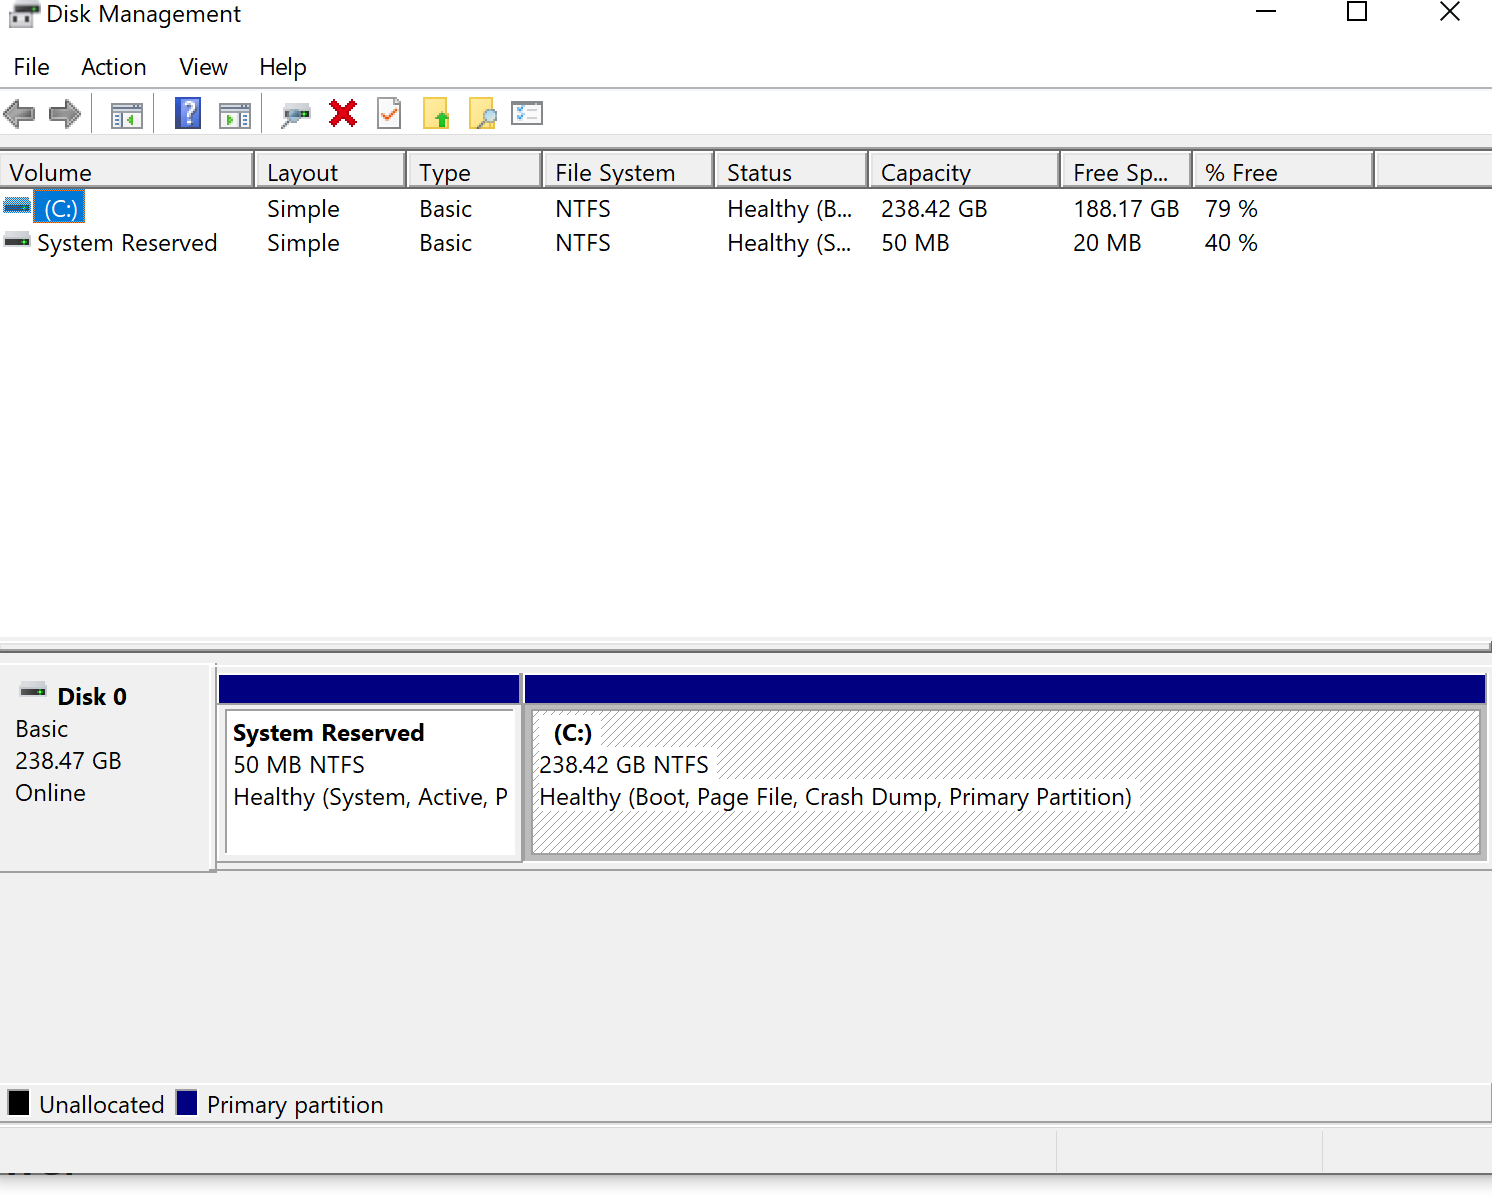Click the yellow folder with green arrow icon
Image resolution: width=1492 pixels, height=1204 pixels.
[x=436, y=113]
